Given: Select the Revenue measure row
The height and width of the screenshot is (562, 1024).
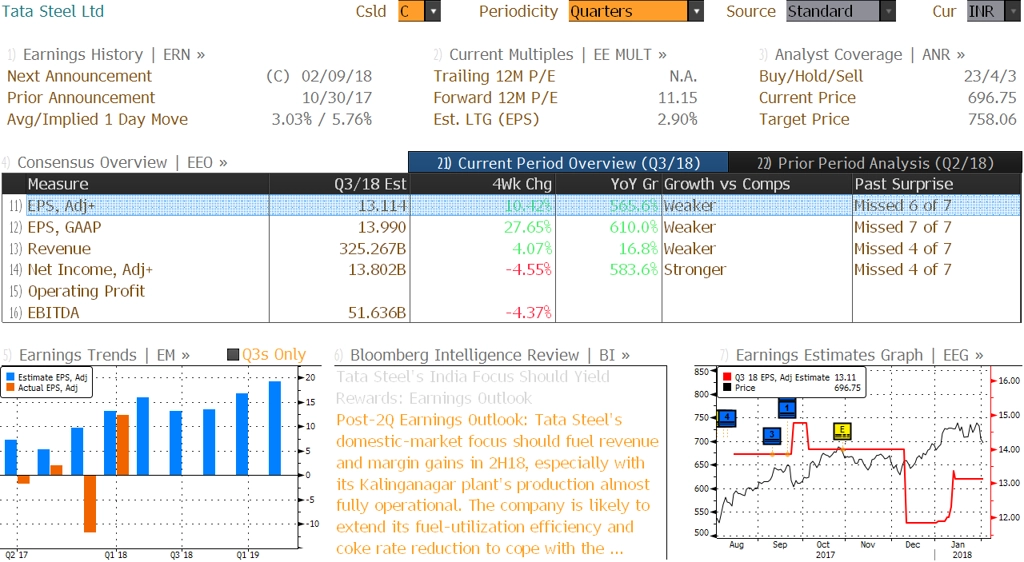Looking at the screenshot, I should pos(511,249).
